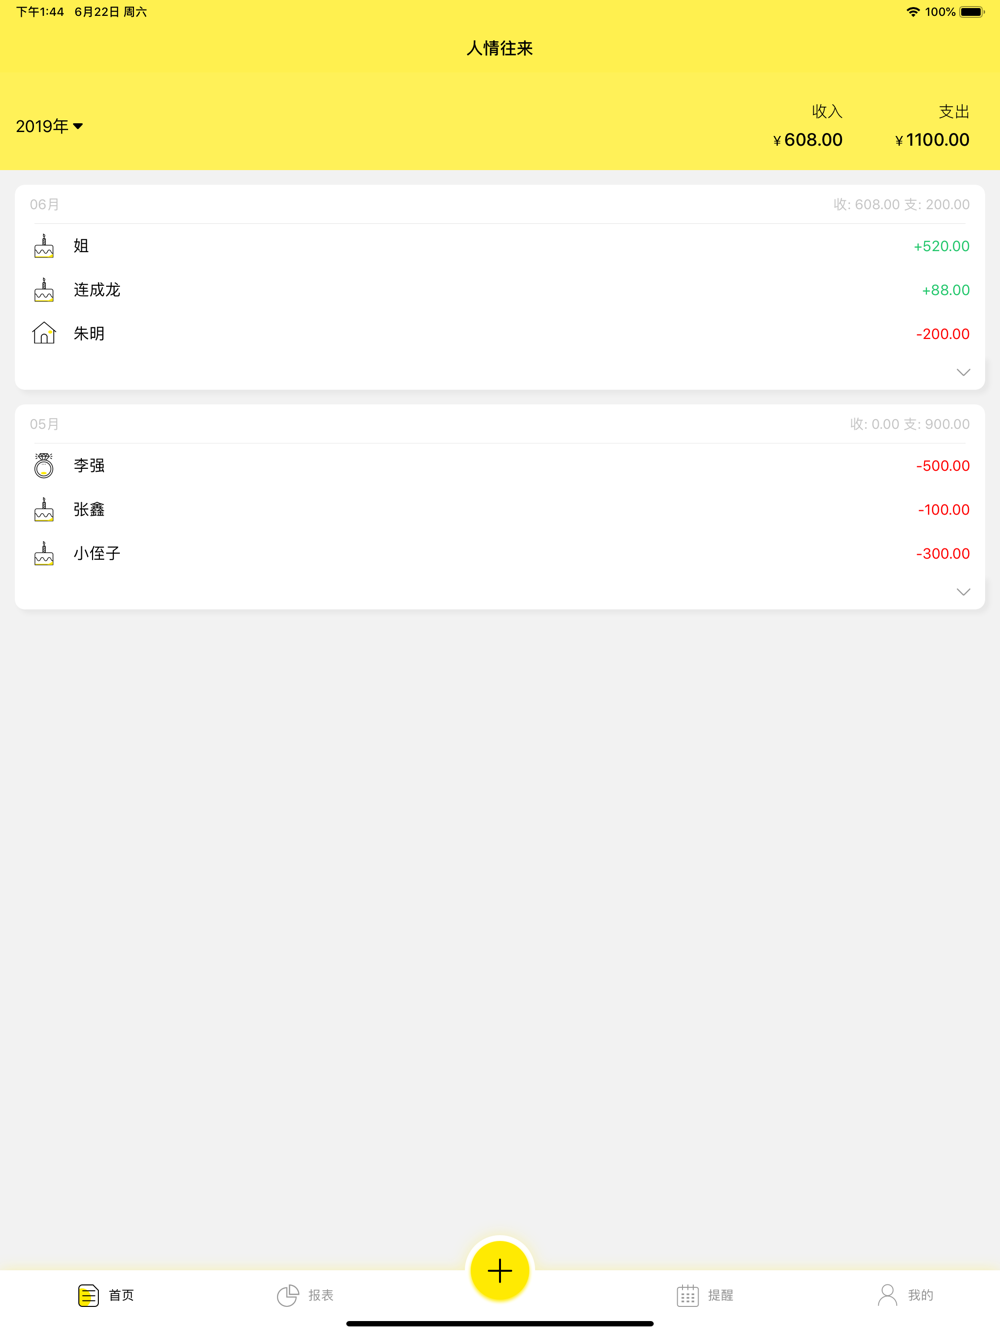
Task: Open the +520.00 record from 姐
Action: coord(500,246)
